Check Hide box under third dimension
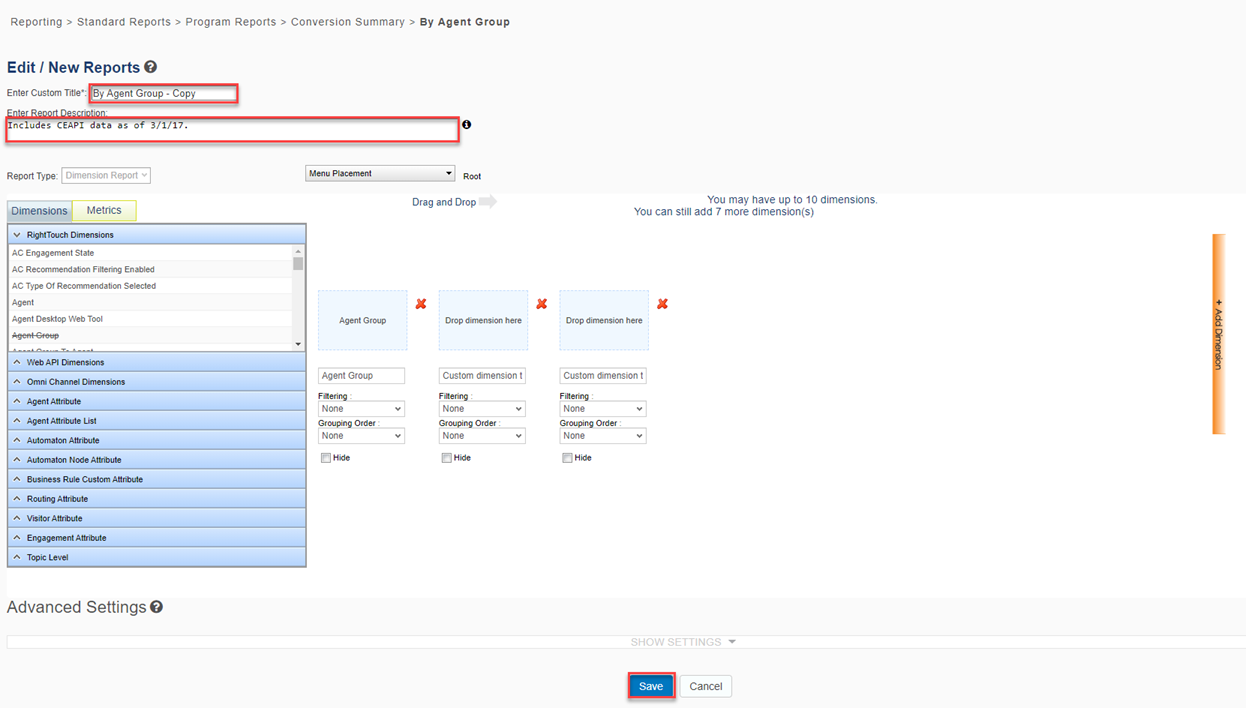 click(567, 458)
